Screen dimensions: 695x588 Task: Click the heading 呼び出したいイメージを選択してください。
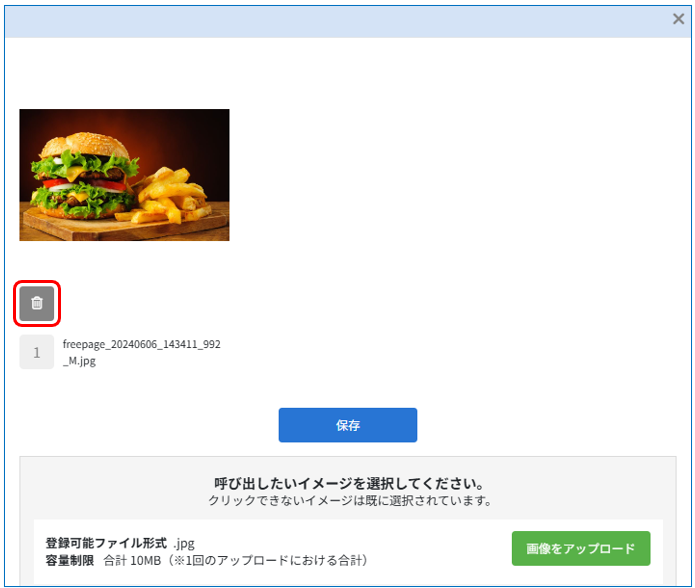pyautogui.click(x=350, y=483)
